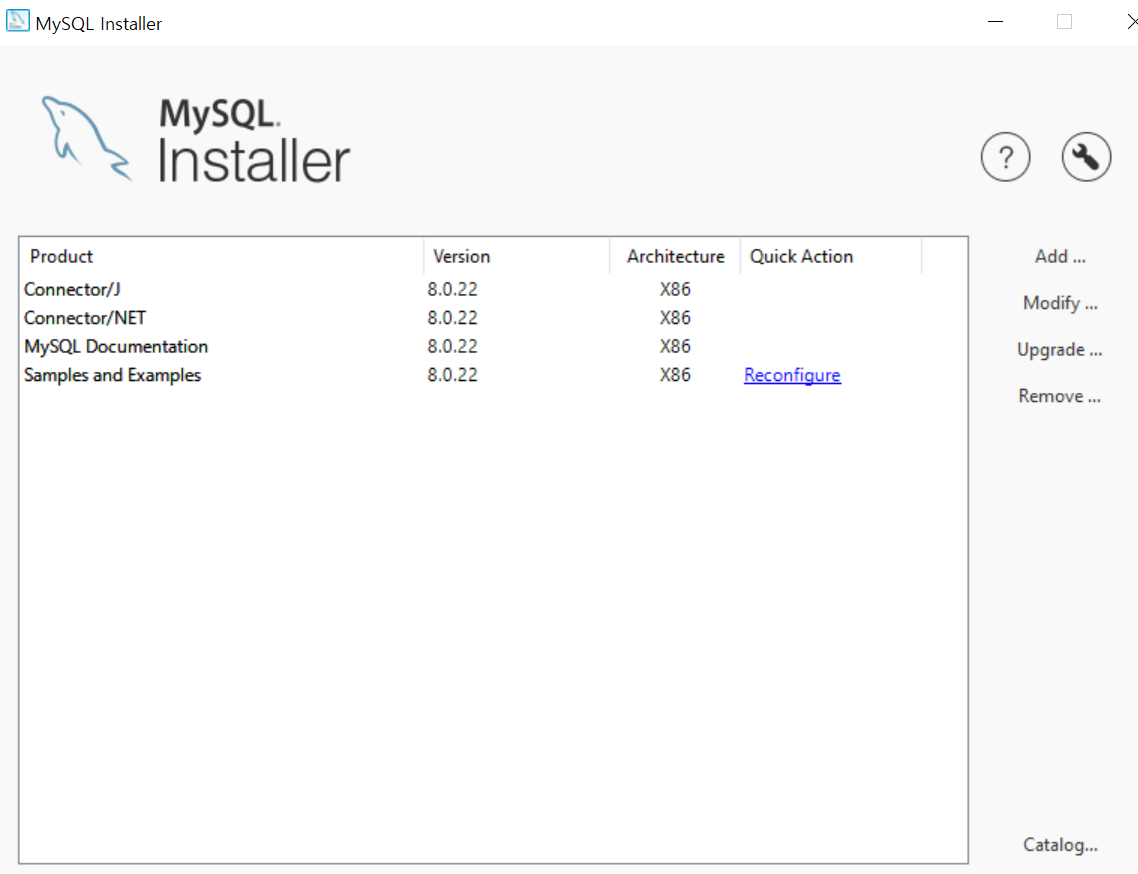Open installer options wrench icon
This screenshot has width=1138, height=874.
click(1086, 157)
